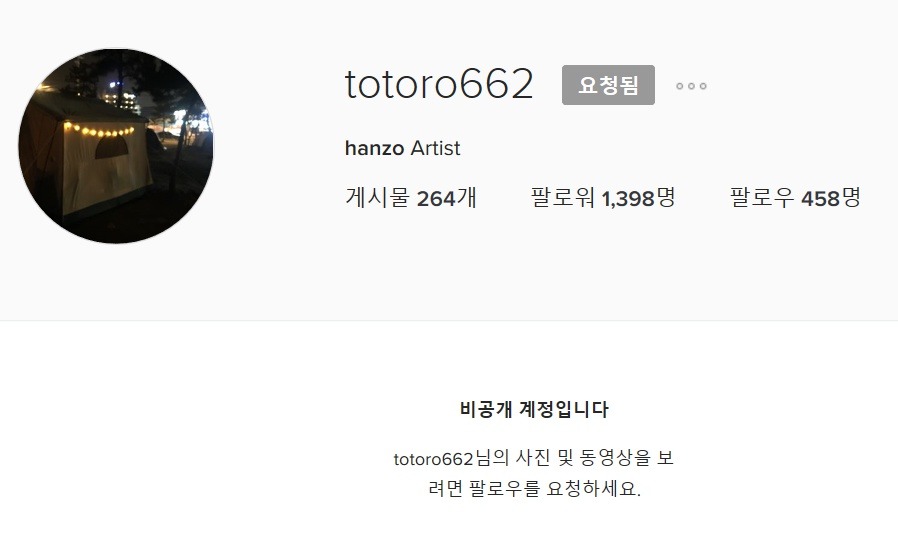The width and height of the screenshot is (898, 546).
Task: Open the circular tent profile picture
Action: [x=116, y=146]
